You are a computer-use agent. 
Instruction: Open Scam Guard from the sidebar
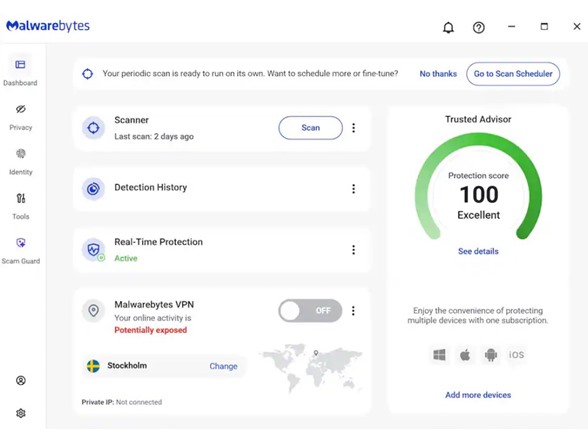click(21, 250)
